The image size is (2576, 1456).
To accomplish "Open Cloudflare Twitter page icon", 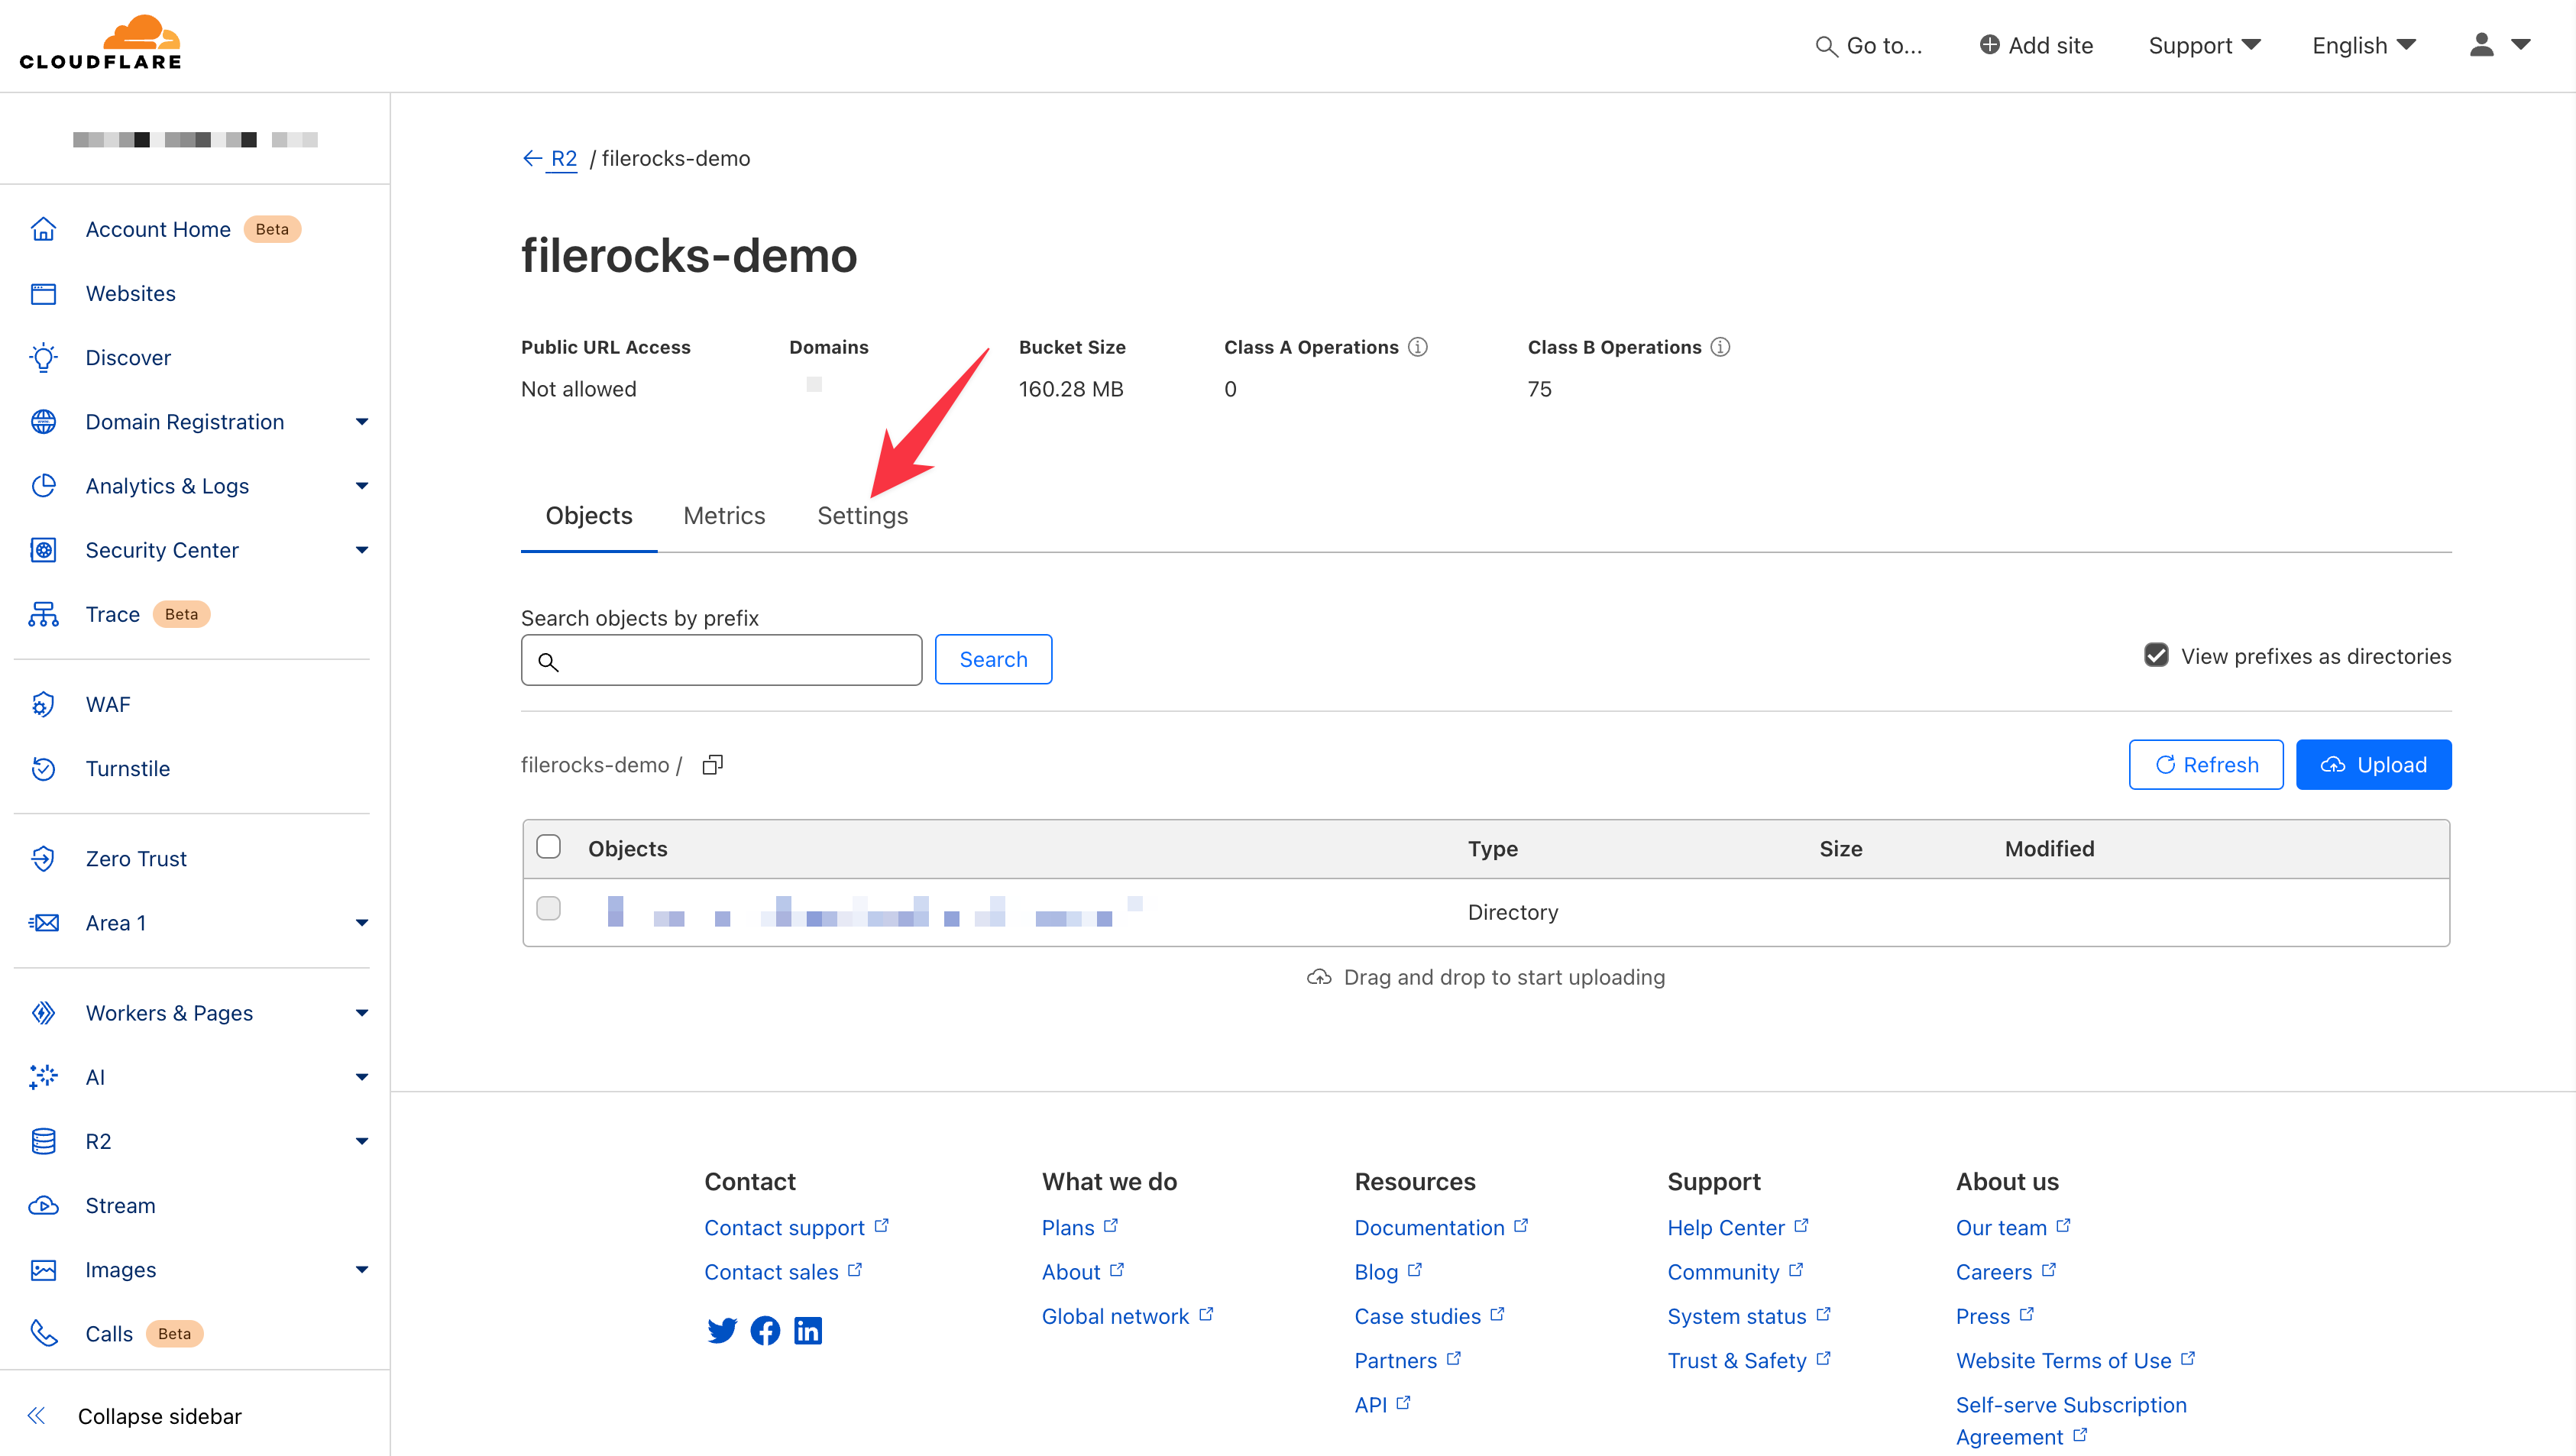I will click(x=721, y=1330).
